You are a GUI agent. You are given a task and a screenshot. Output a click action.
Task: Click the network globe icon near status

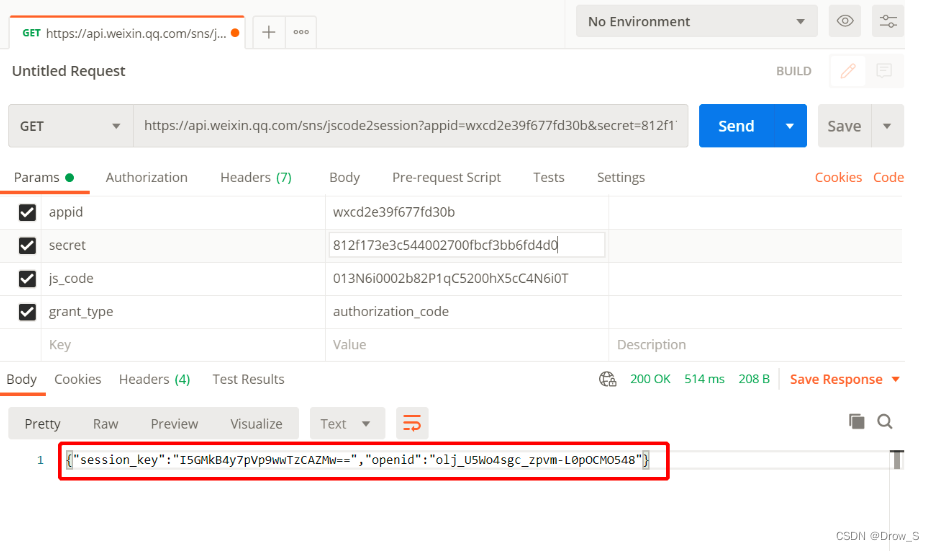click(x=608, y=379)
